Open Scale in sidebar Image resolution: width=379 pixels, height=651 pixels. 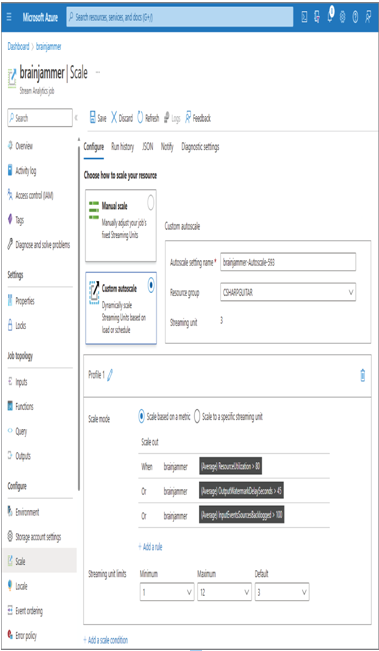[x=40, y=561]
